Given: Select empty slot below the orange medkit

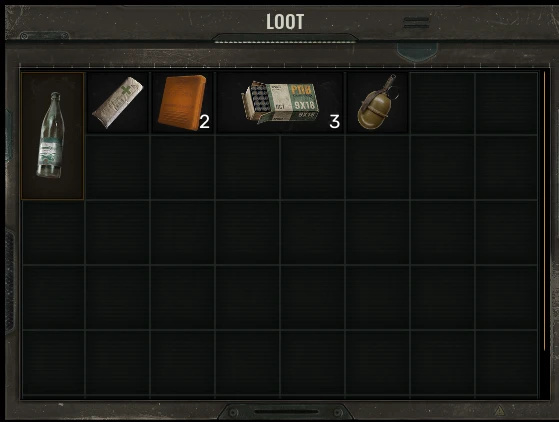Looking at the screenshot, I should click(x=183, y=168).
